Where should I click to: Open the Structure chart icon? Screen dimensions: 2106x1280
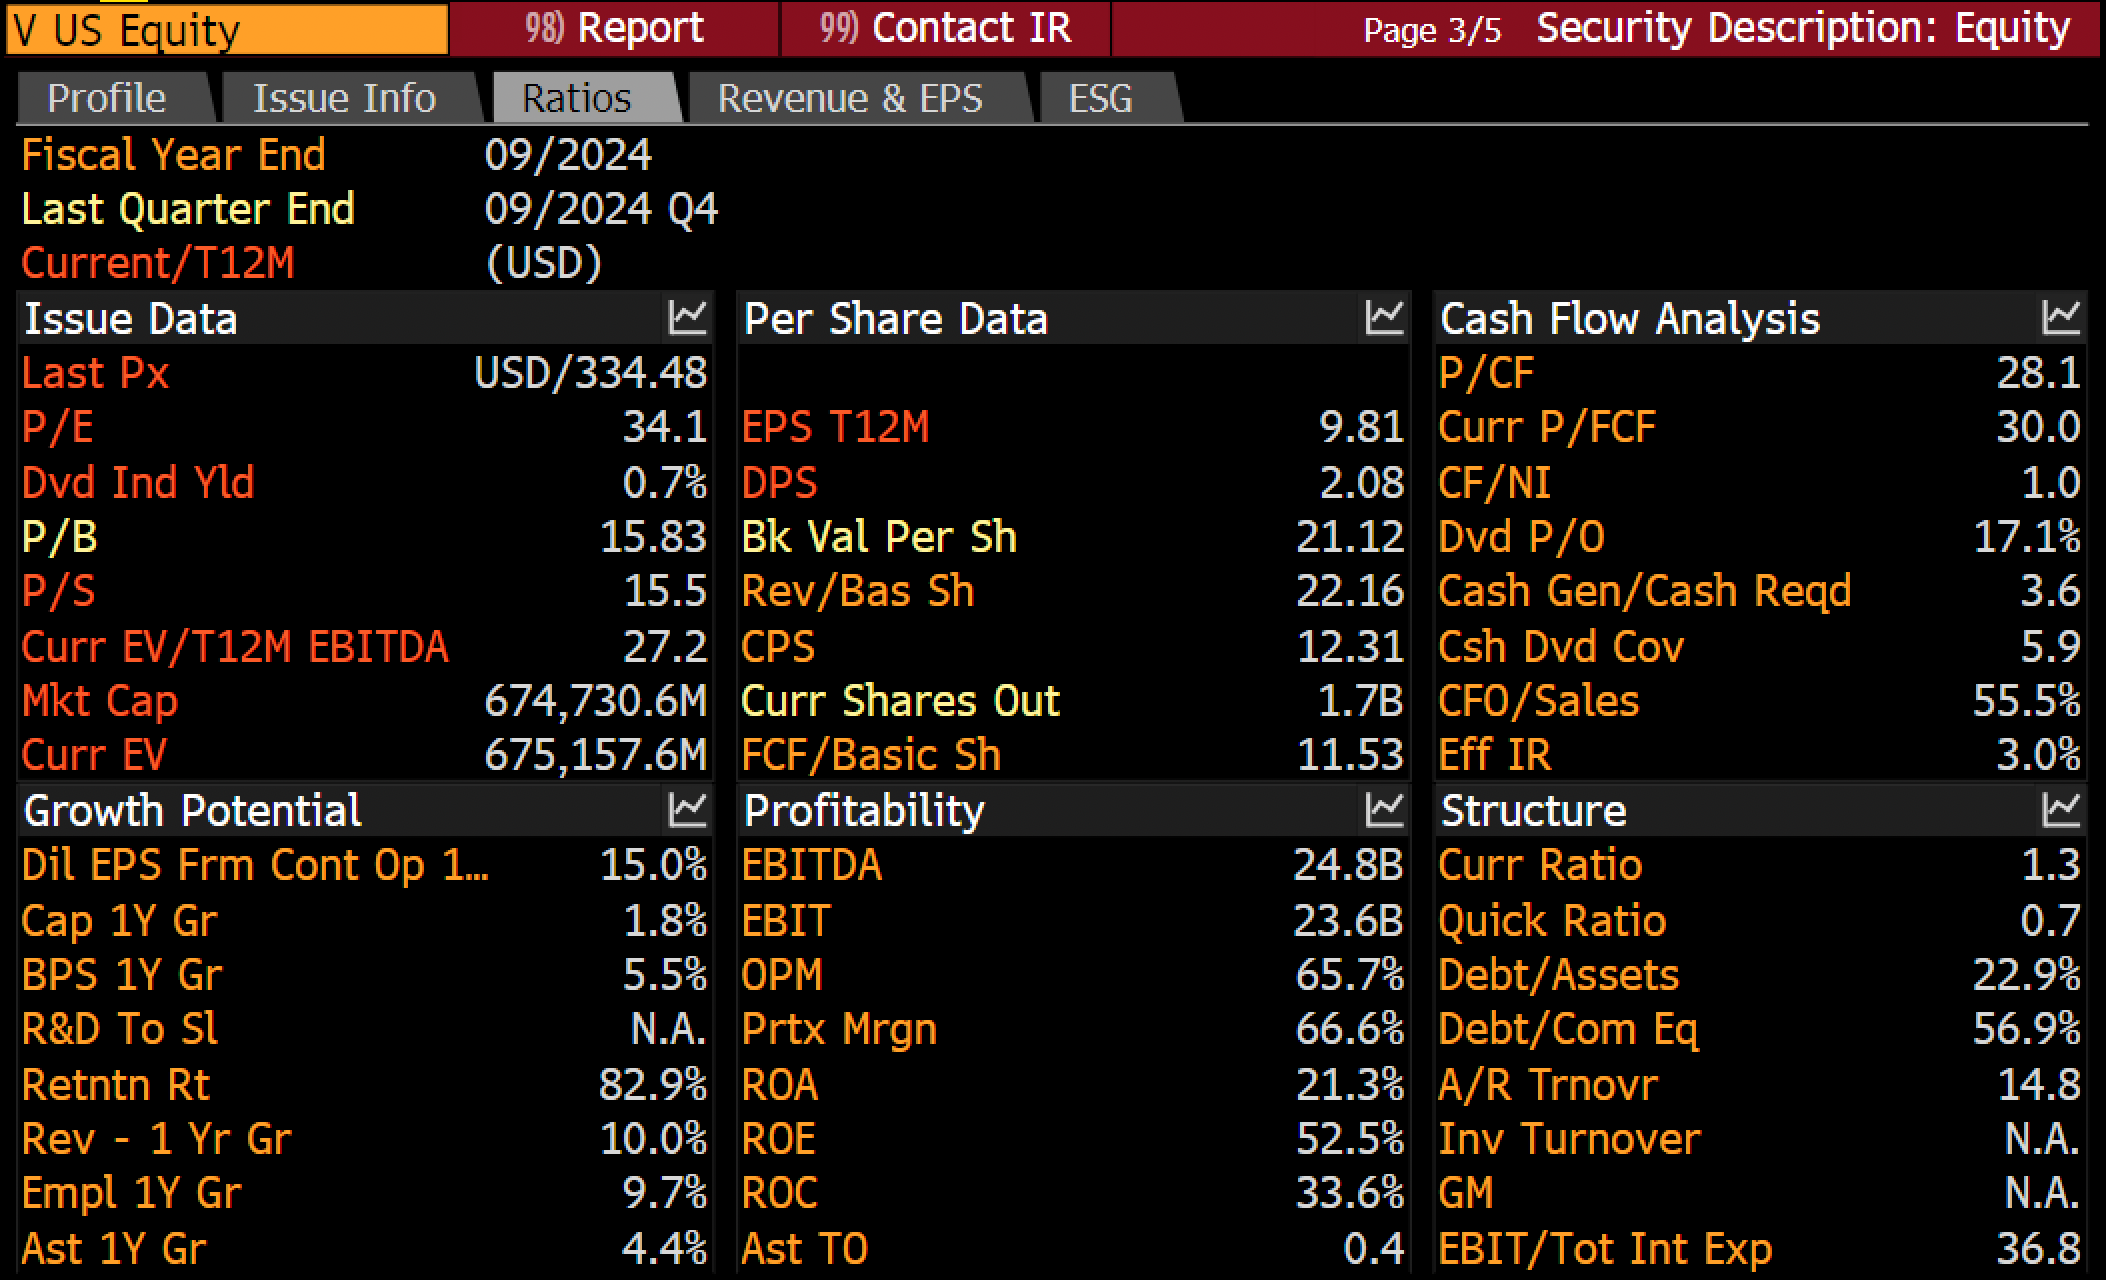coord(2061,810)
